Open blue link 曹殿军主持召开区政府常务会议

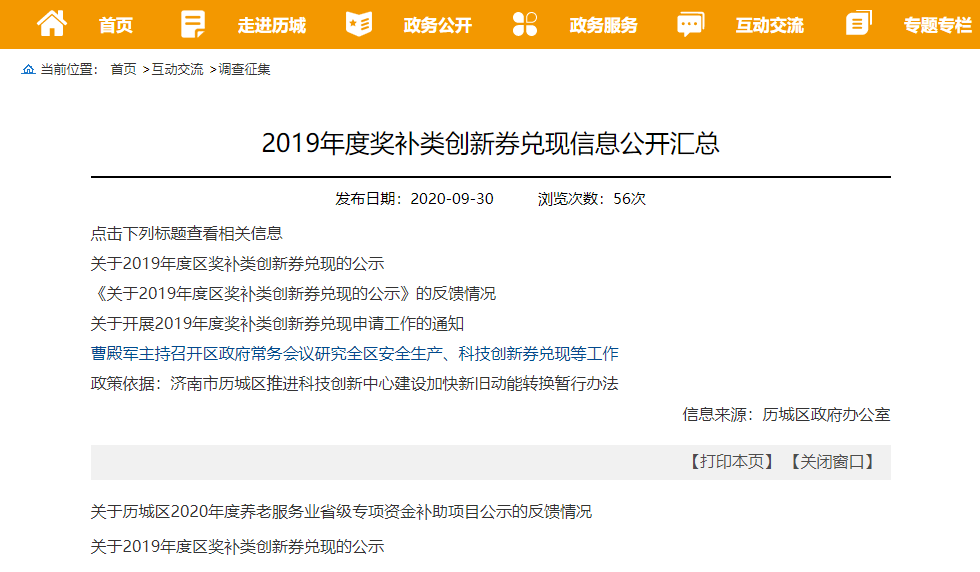tap(354, 354)
